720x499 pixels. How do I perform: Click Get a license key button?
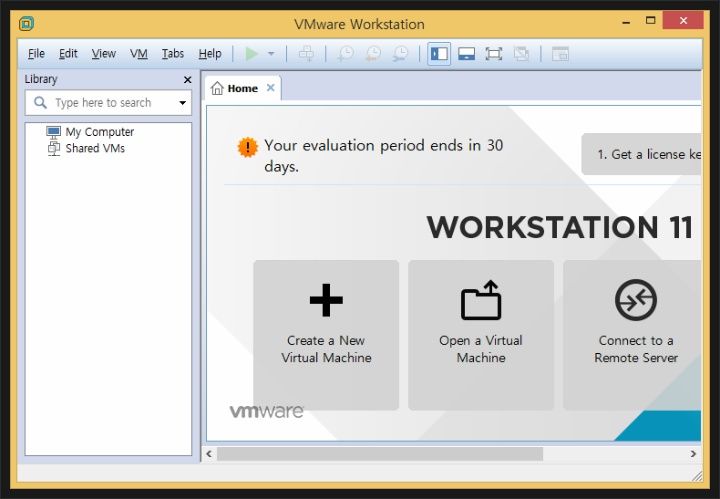point(641,154)
